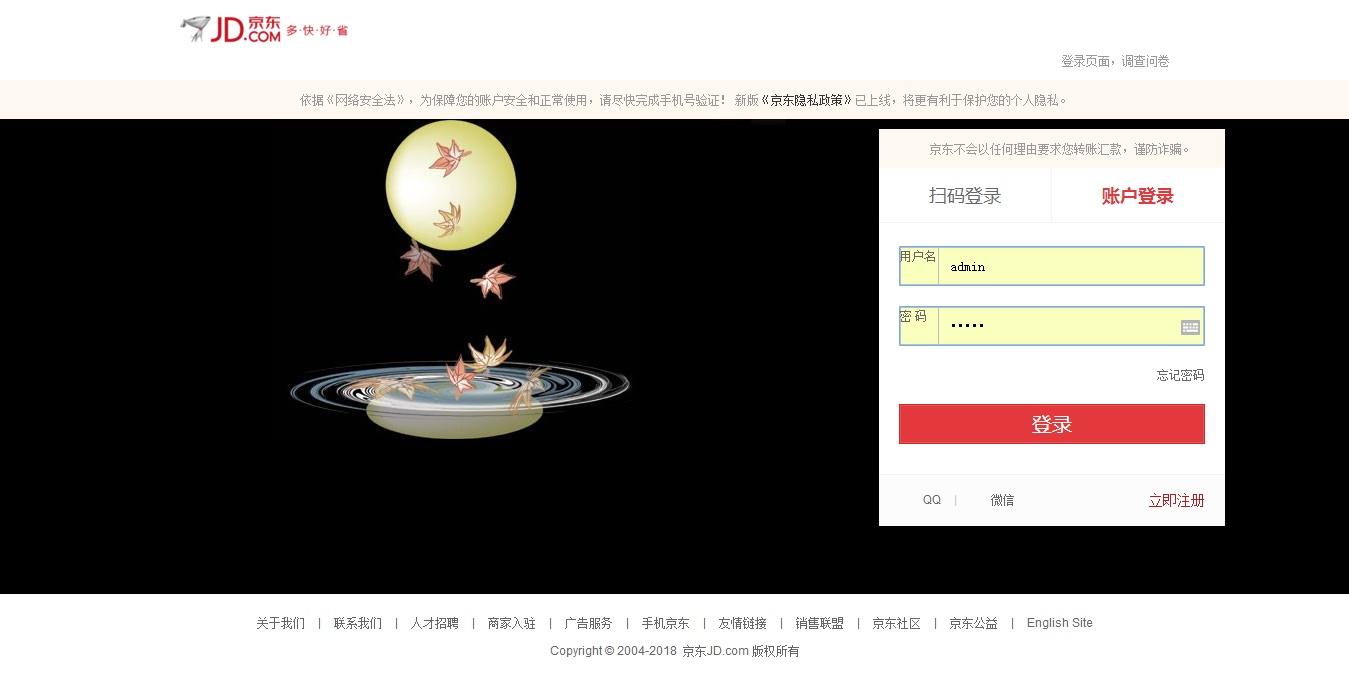Switch to 扫码登录 tab
This screenshot has width=1349, height=700.
pos(965,196)
